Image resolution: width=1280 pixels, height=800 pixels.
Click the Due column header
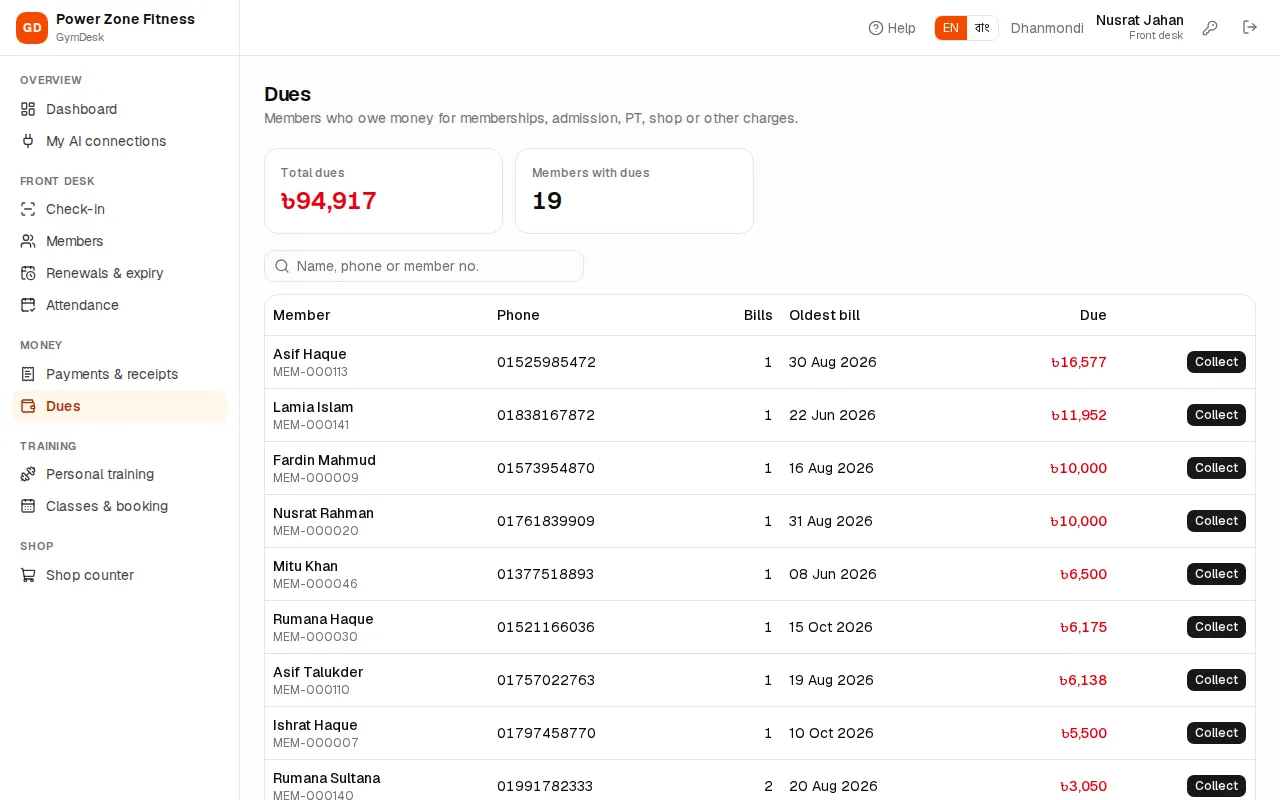(x=1093, y=315)
